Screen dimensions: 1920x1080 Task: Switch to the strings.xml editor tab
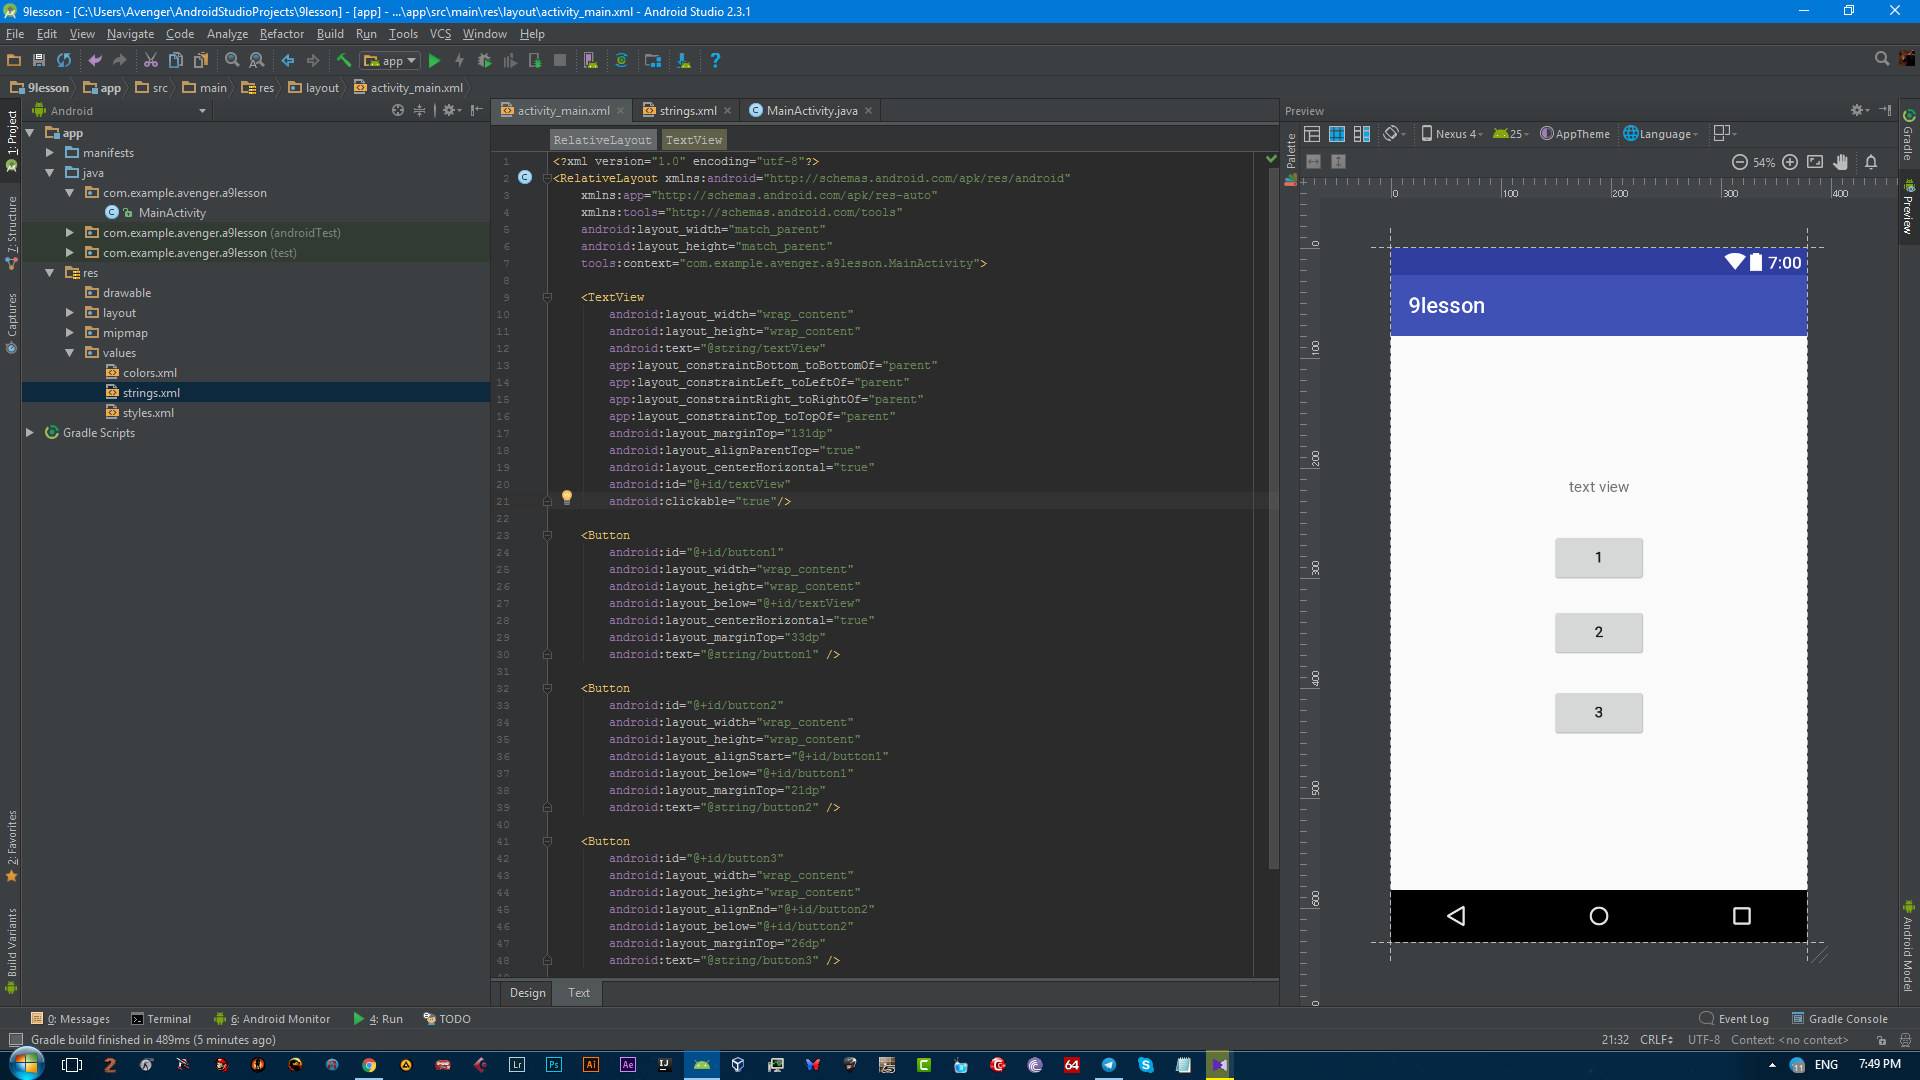pyautogui.click(x=688, y=111)
